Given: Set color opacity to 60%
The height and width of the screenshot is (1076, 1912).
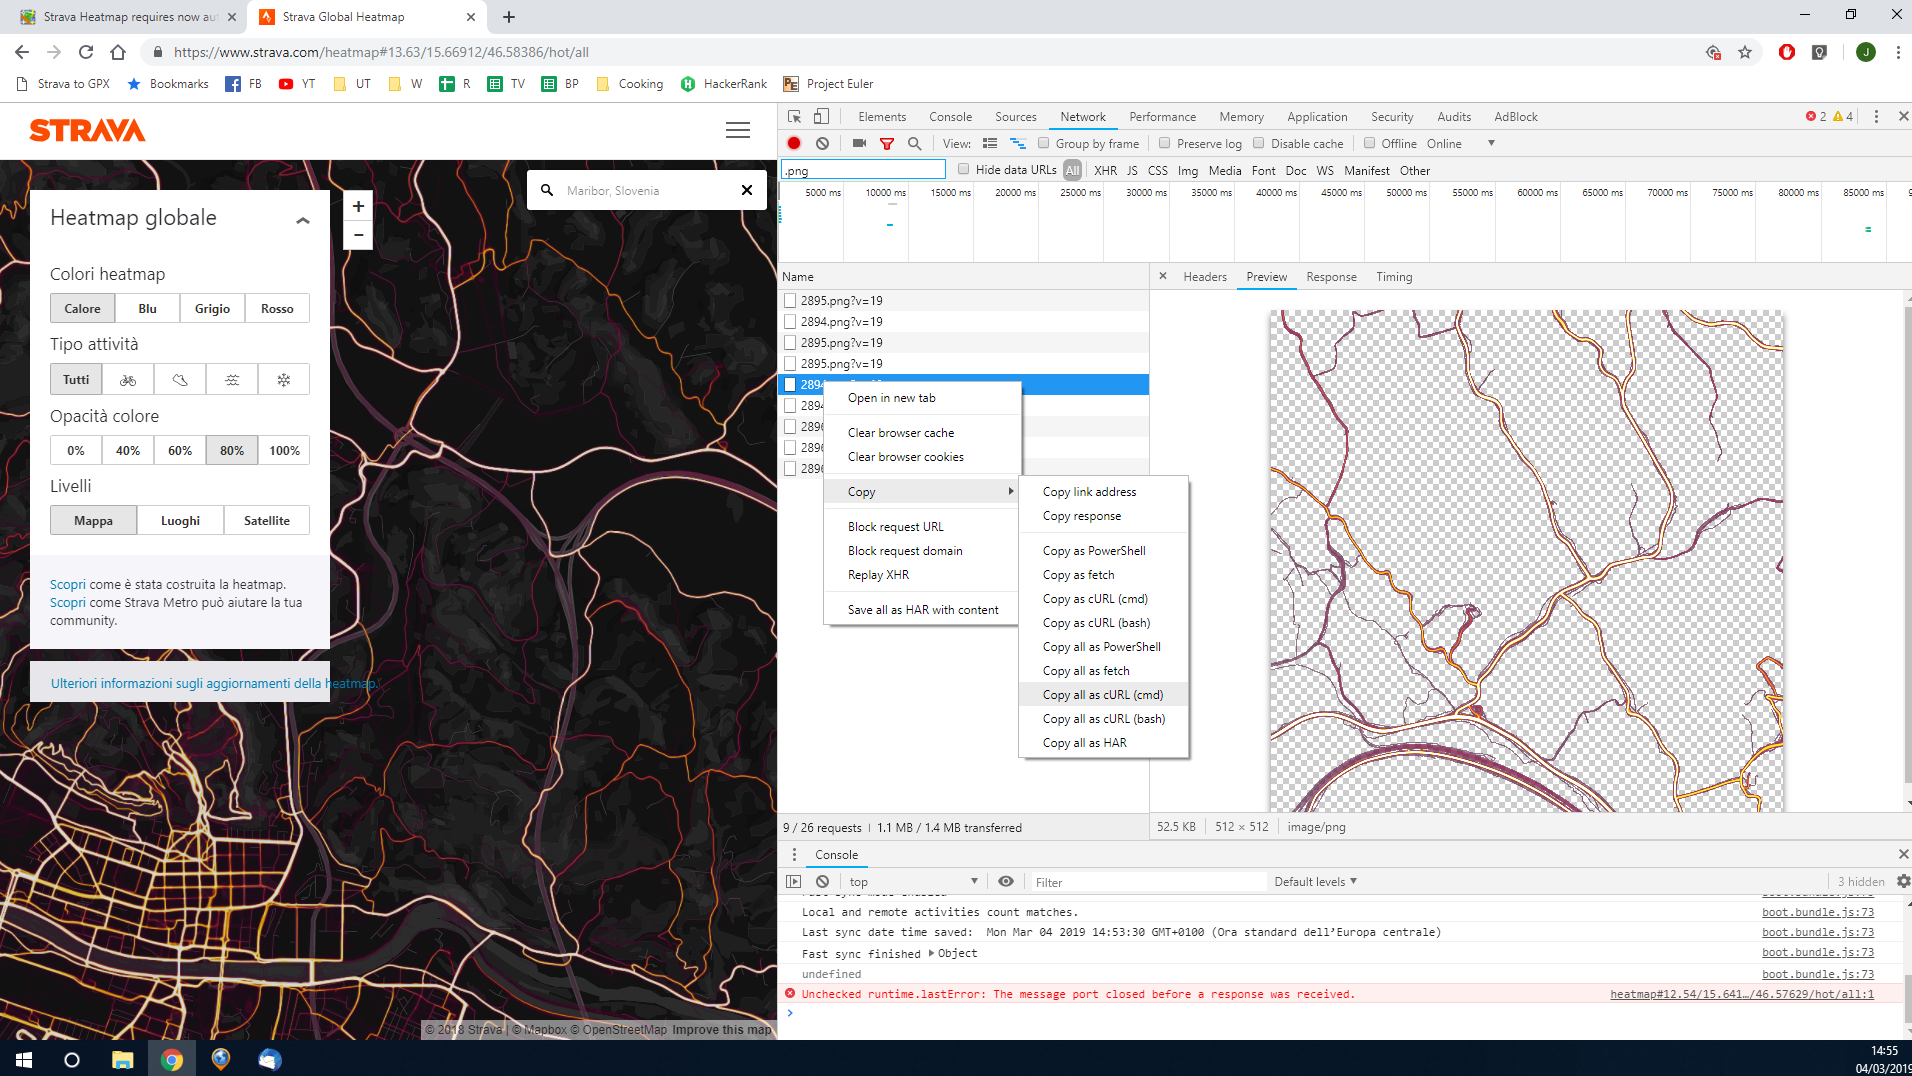Looking at the screenshot, I should 180,451.
